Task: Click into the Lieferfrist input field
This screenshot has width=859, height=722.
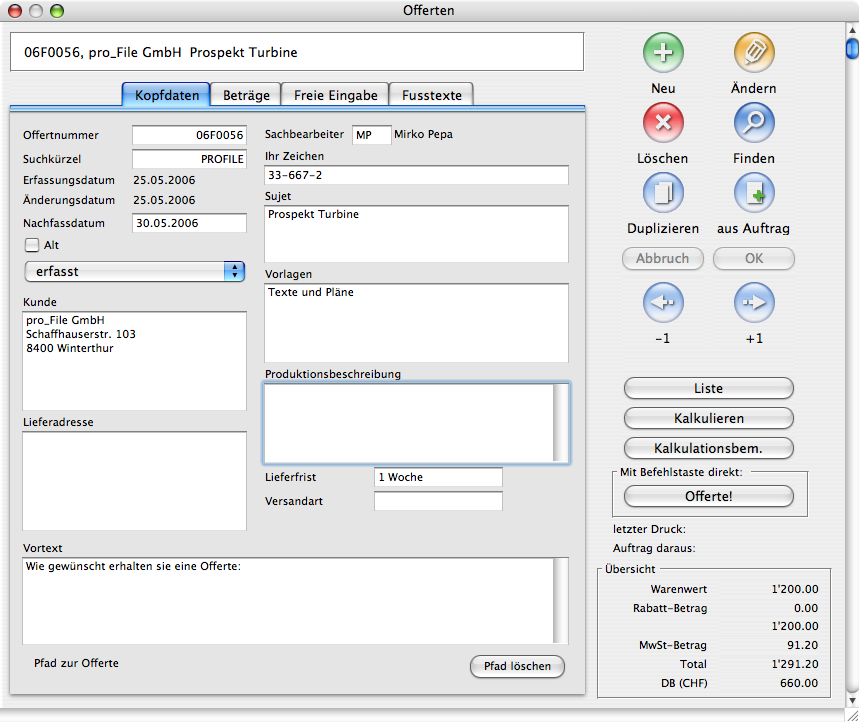Action: [x=438, y=478]
